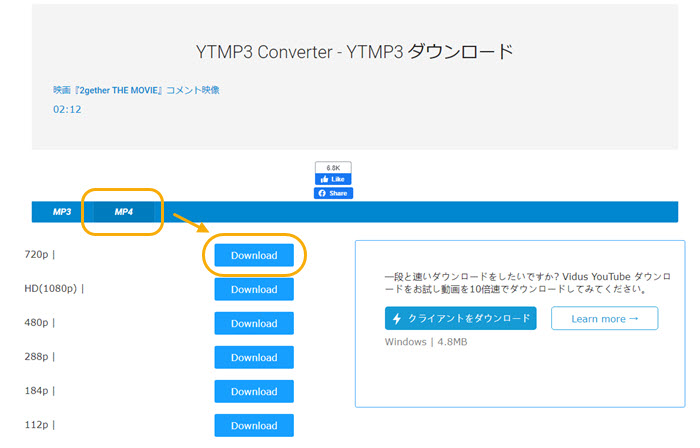Share the page via Facebook Share button
The image size is (700, 448).
333,193
